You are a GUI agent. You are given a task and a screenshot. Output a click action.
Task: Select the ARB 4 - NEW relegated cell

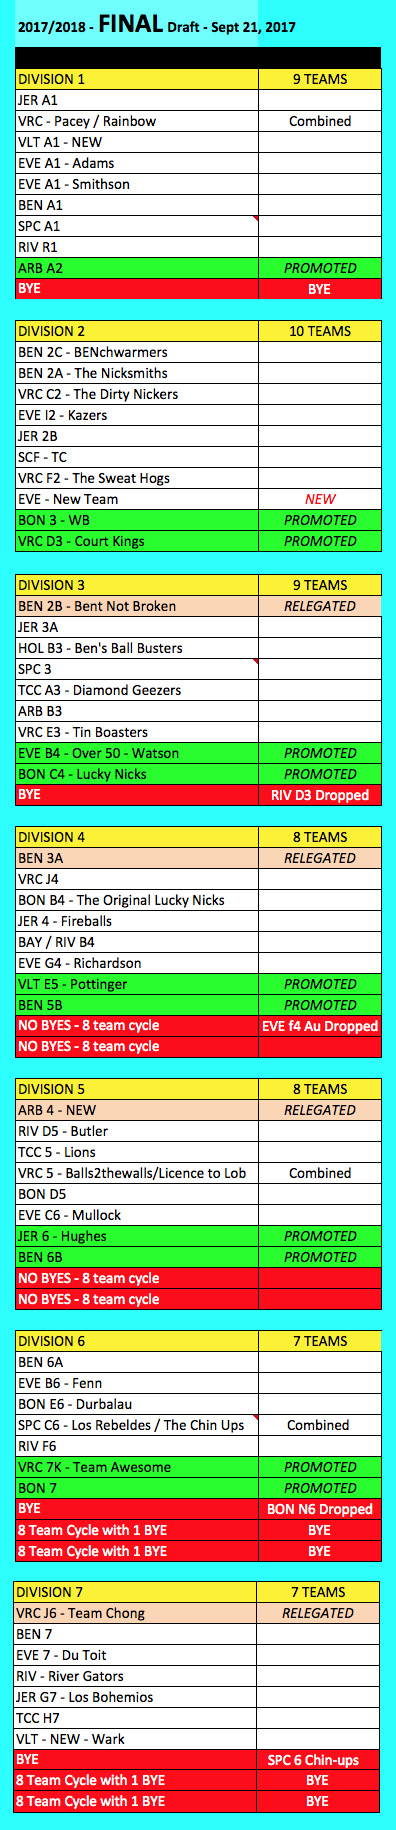[137, 1110]
